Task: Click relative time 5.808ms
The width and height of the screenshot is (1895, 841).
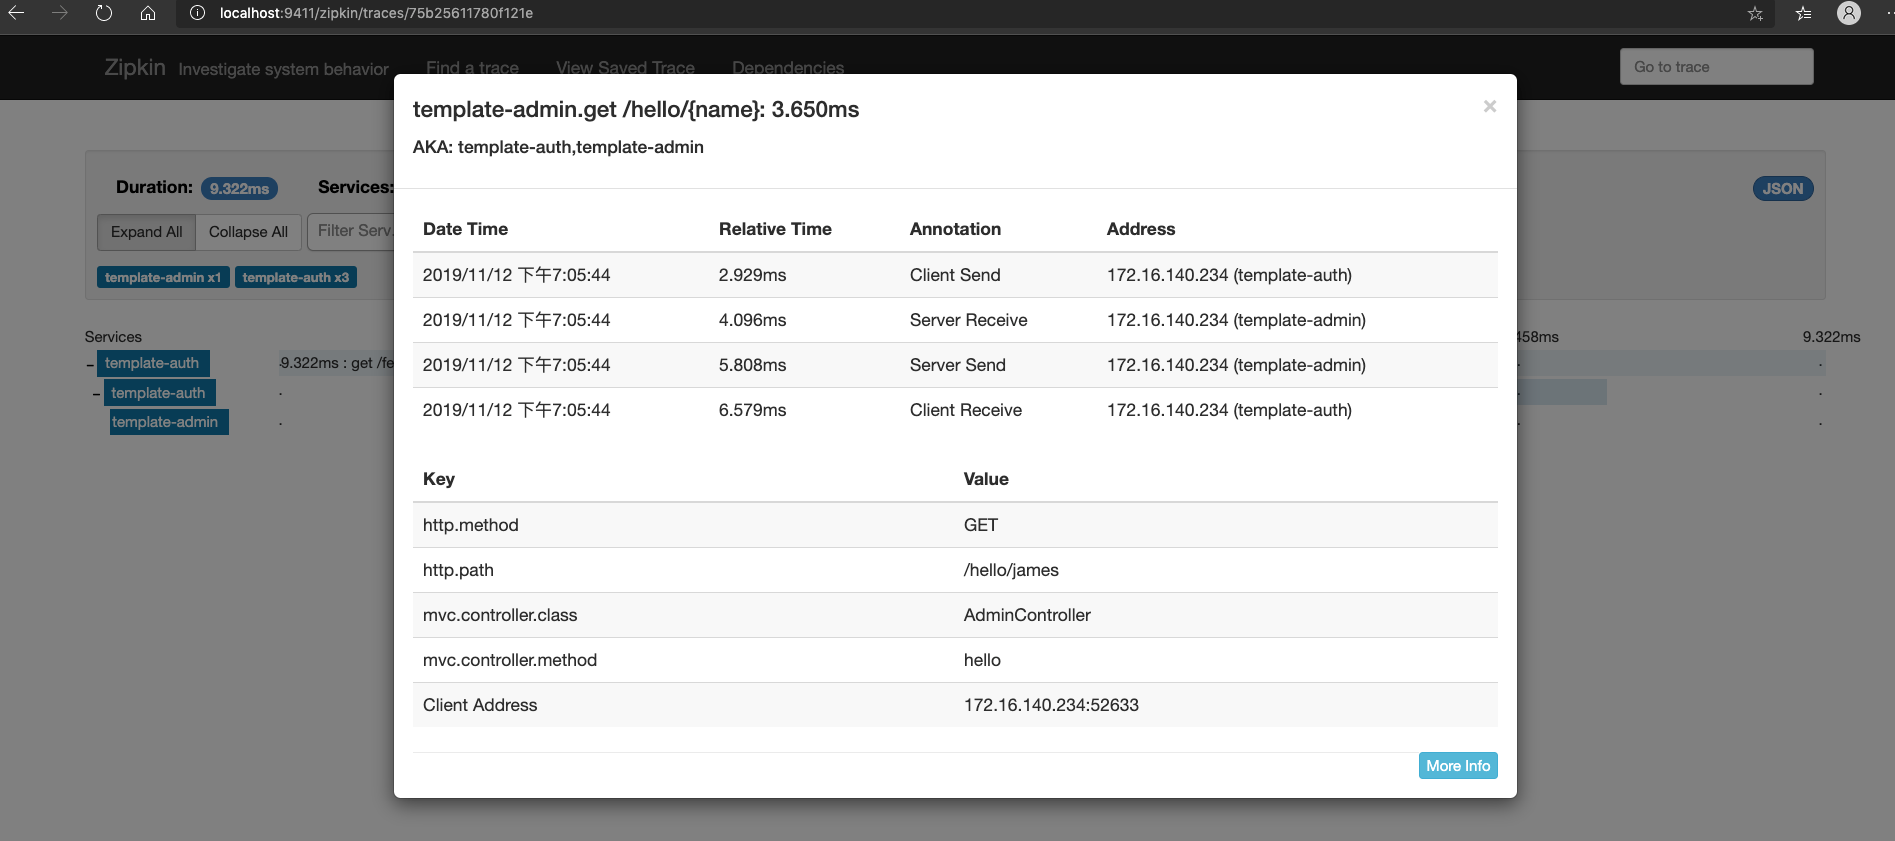Action: click(753, 365)
